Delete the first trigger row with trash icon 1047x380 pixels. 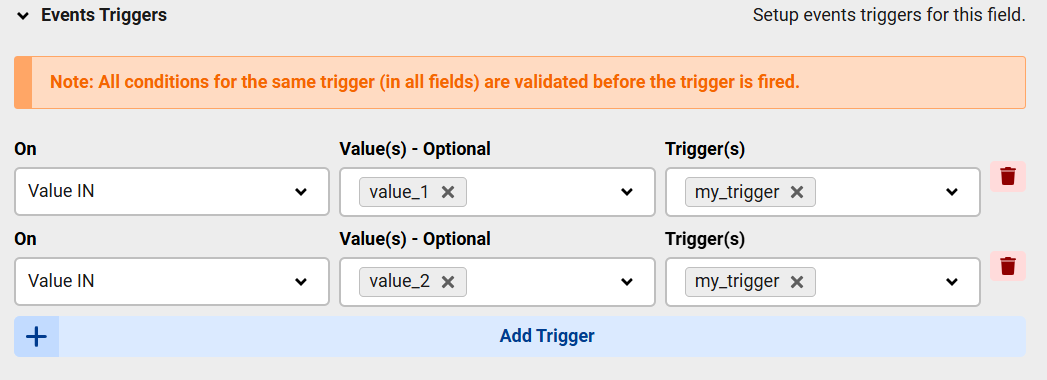pyautogui.click(x=1008, y=176)
